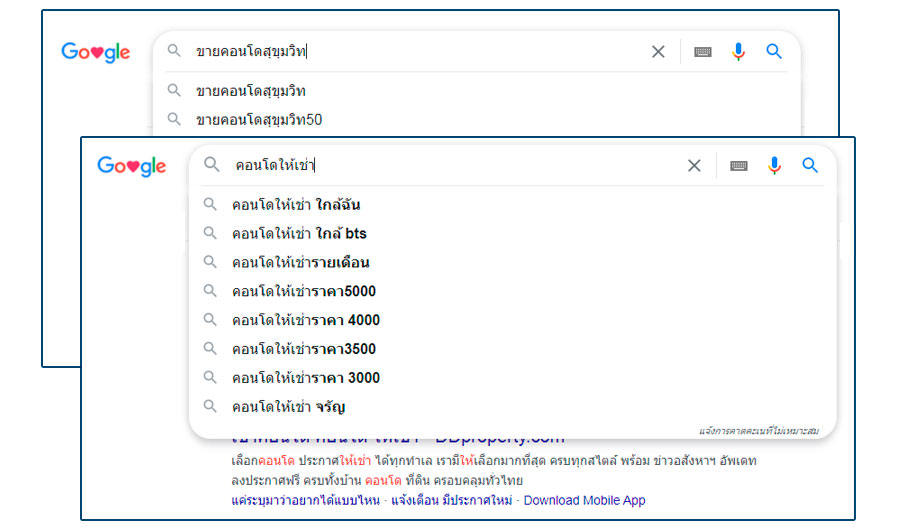Click the blue search magnifier in front search bar
This screenshot has width=900, height=527.
click(x=810, y=166)
